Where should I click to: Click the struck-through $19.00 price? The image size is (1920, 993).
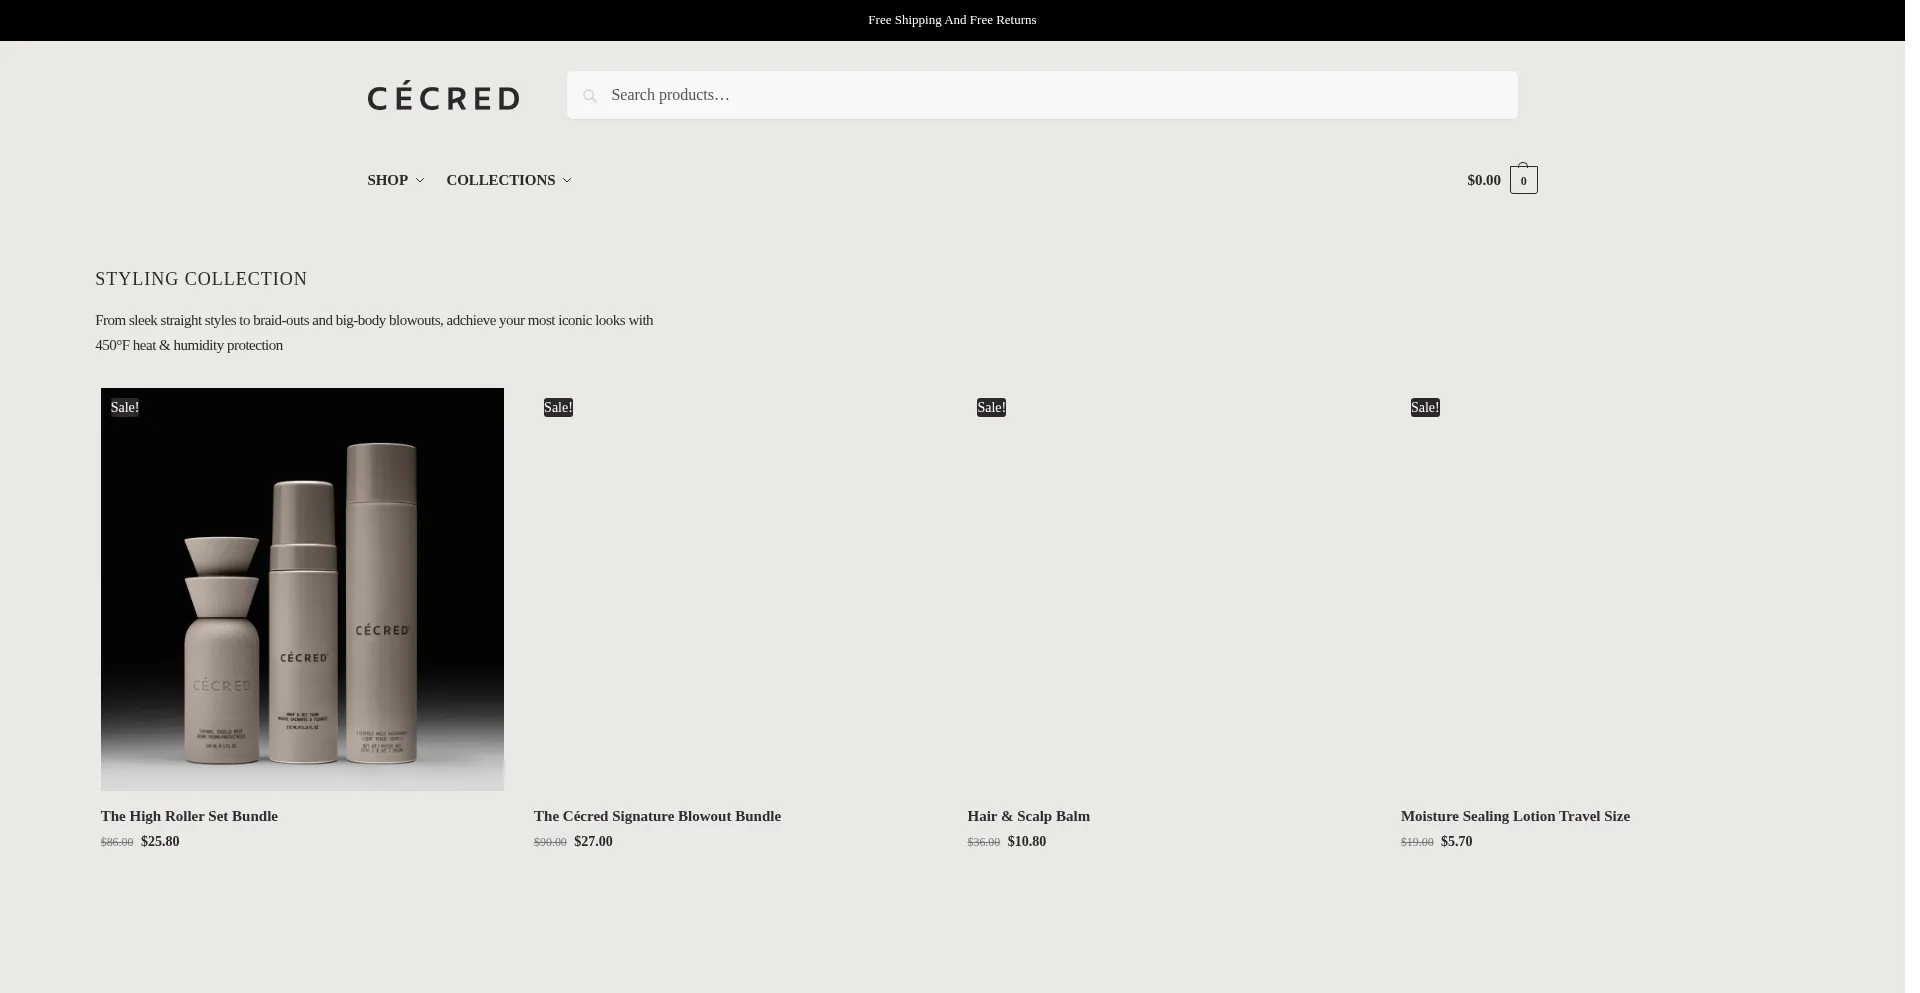1417,842
